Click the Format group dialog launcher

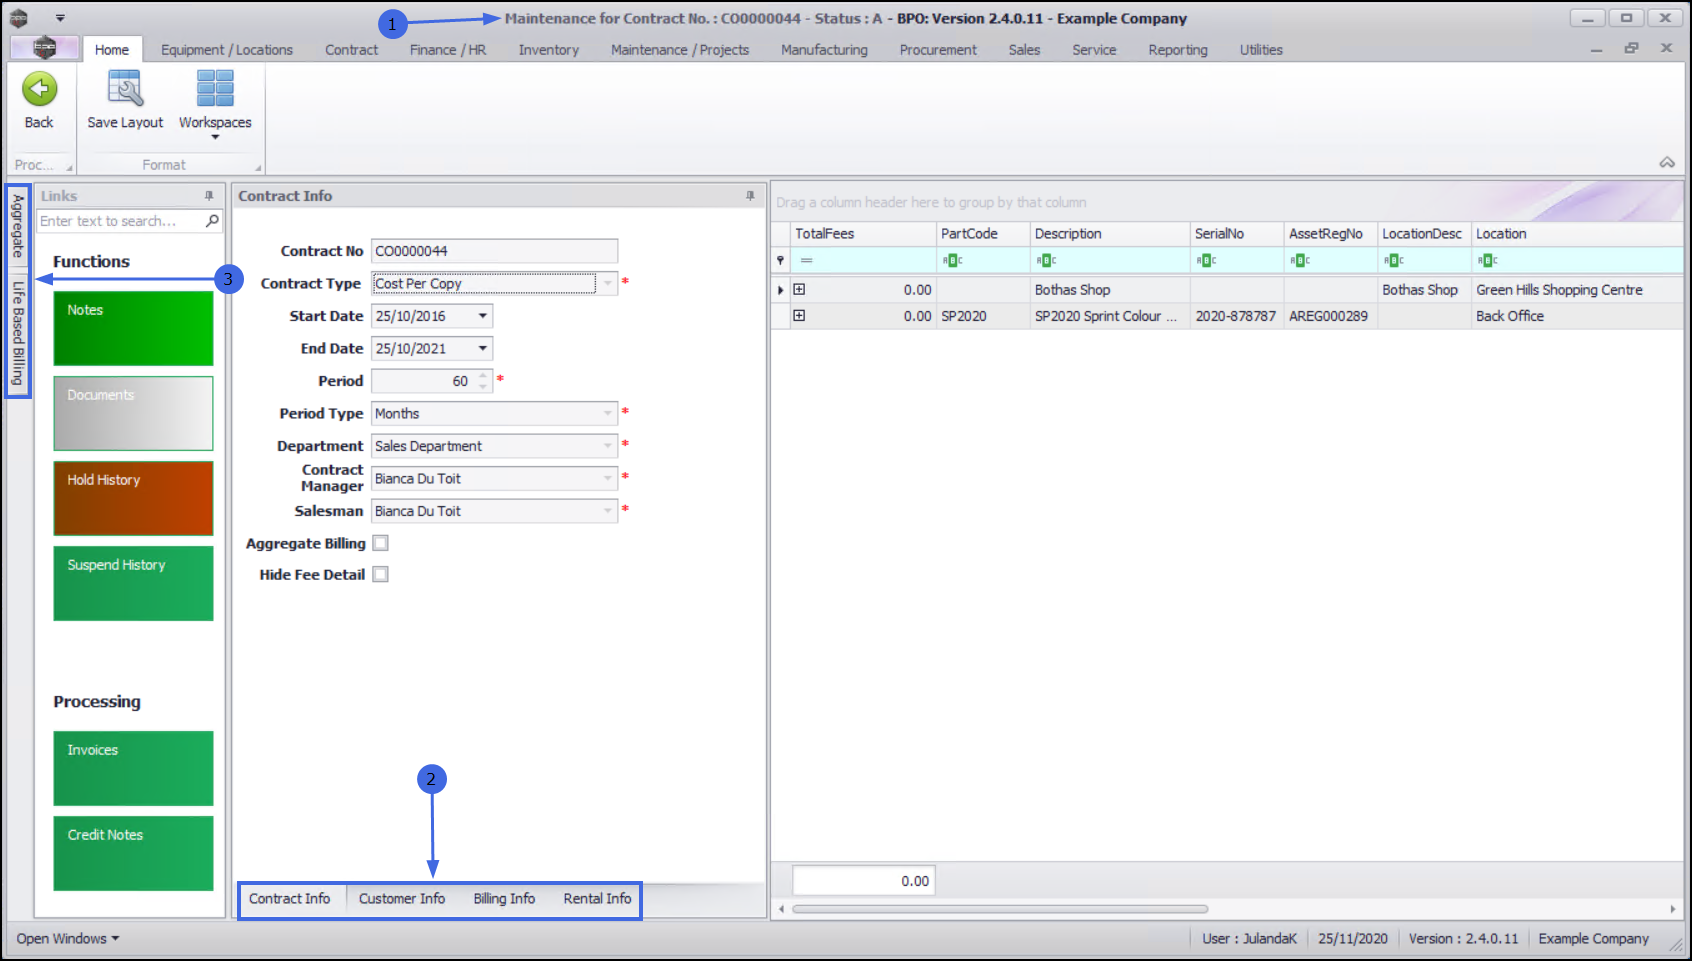(258, 167)
